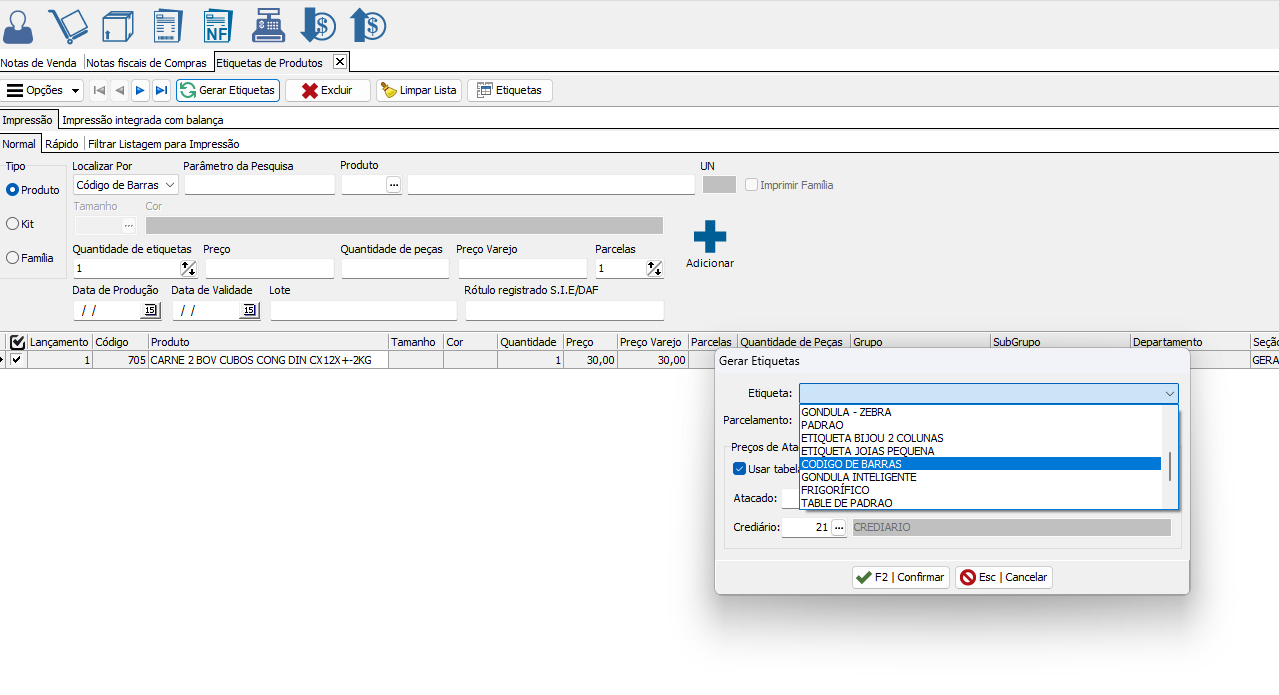Viewport: 1279px width, 695px height.
Task: Switch to Notas fiscais de Compras tab
Action: click(147, 63)
